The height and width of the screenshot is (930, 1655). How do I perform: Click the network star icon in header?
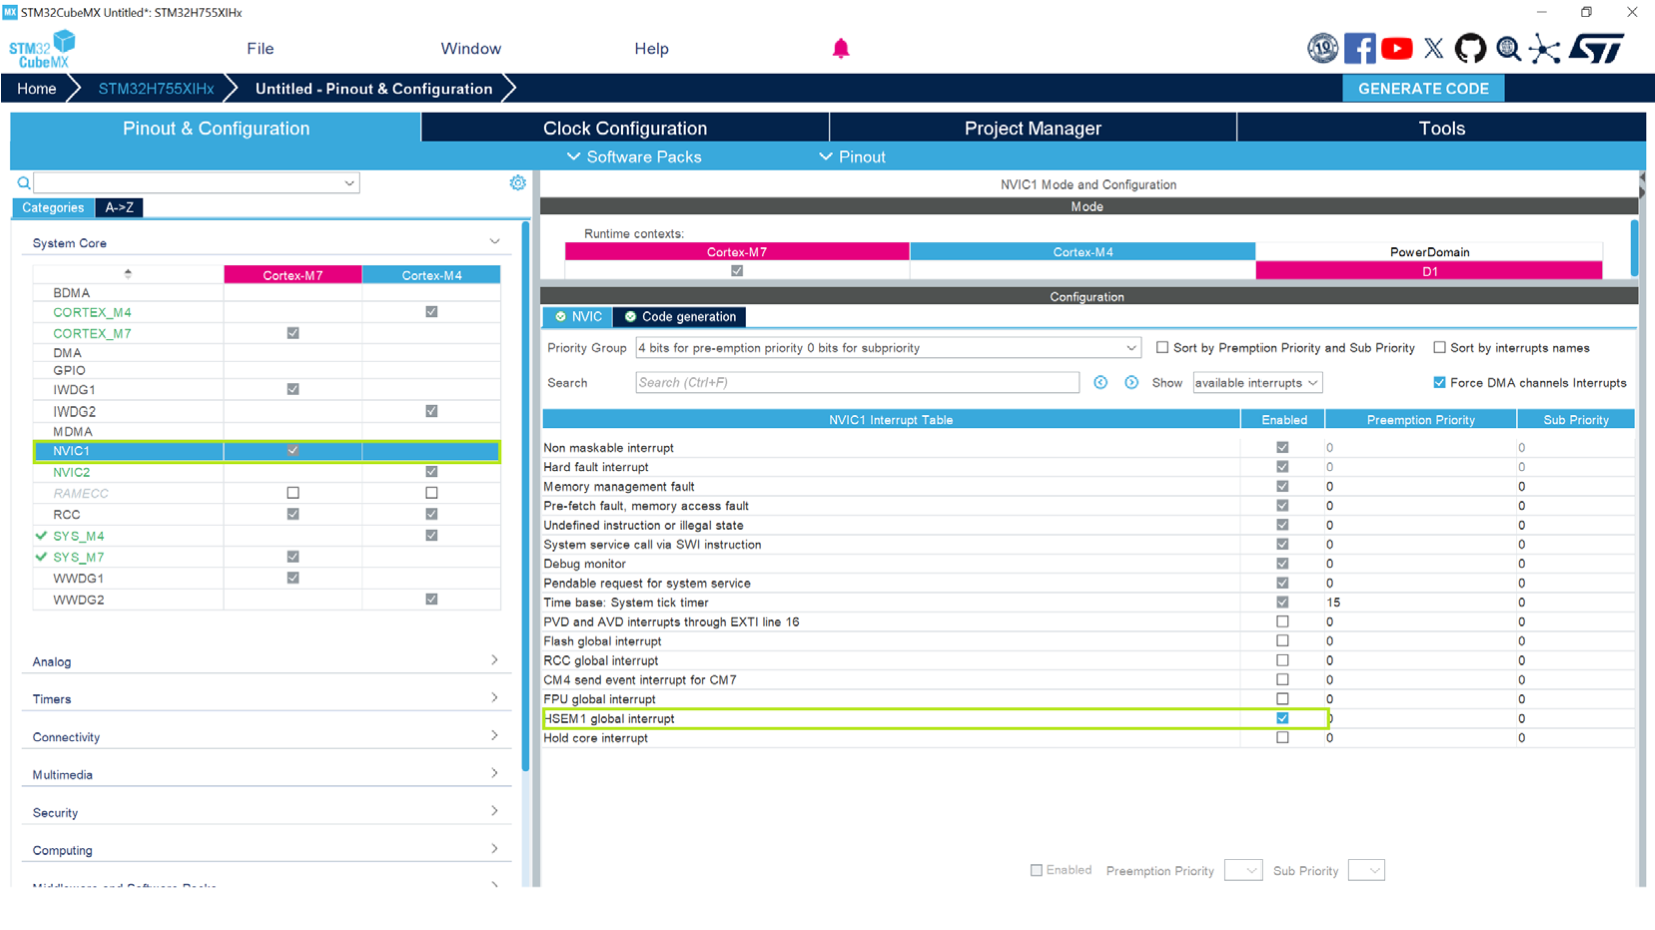coord(1545,48)
